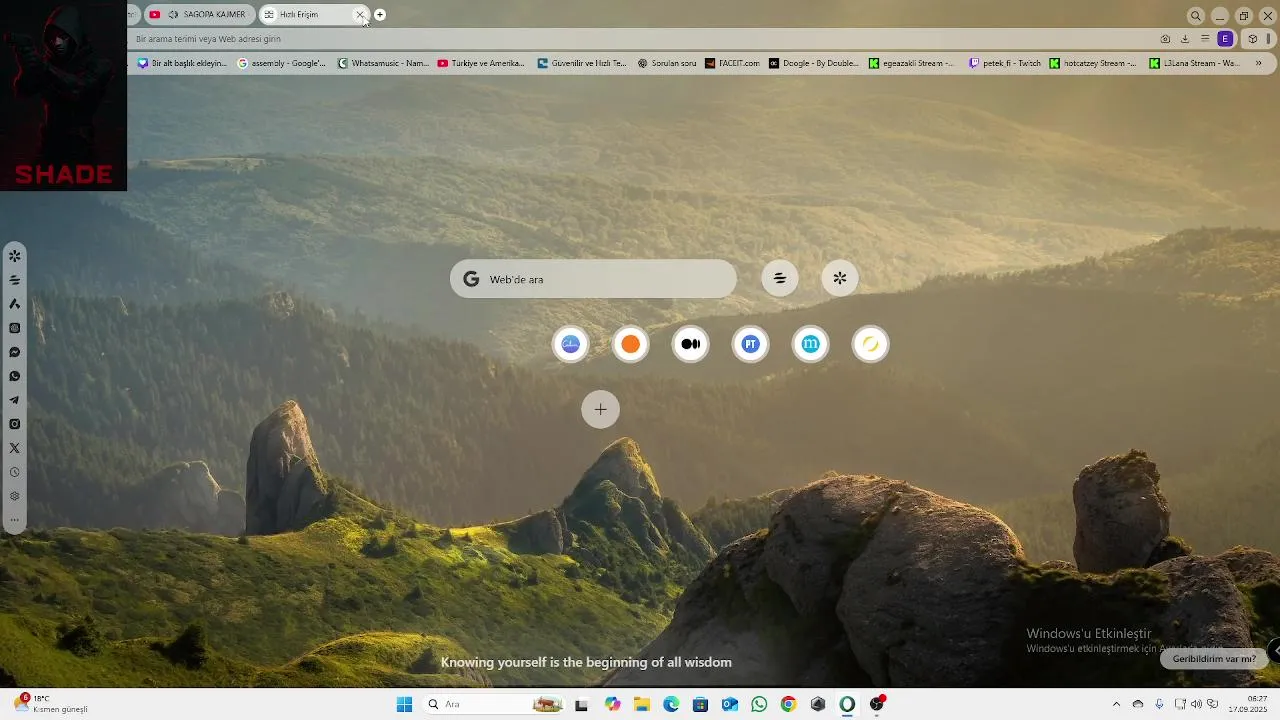
Task: Open the History clock icon in sidebar
Action: [14, 472]
